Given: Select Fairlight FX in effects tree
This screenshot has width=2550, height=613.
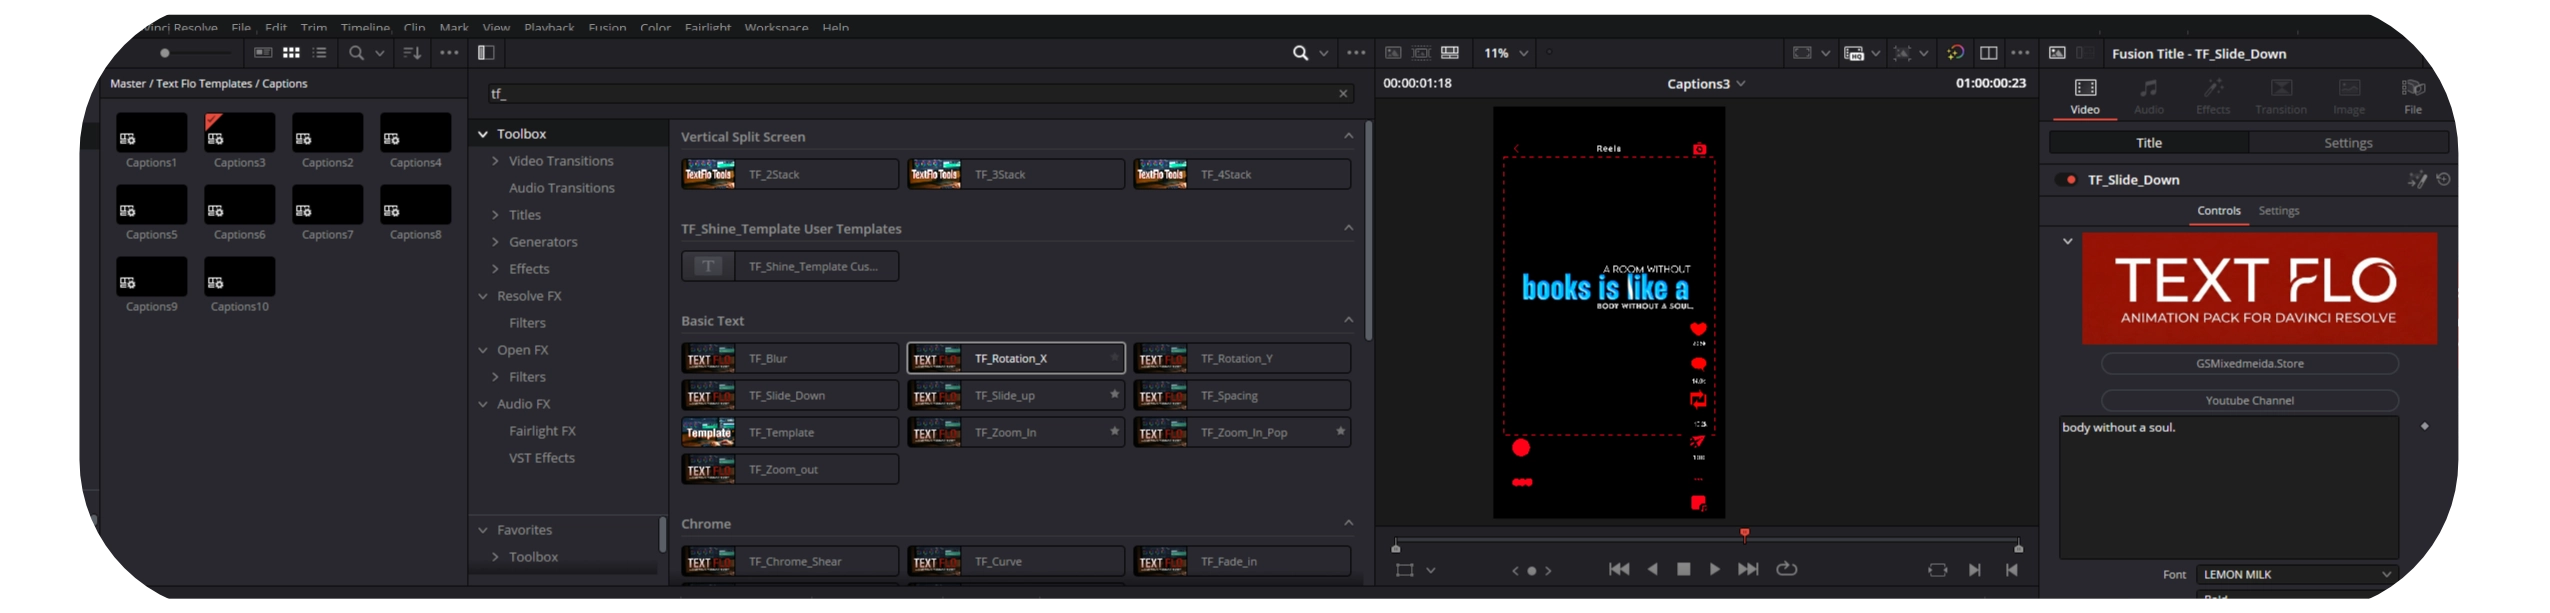Looking at the screenshot, I should click(x=542, y=431).
